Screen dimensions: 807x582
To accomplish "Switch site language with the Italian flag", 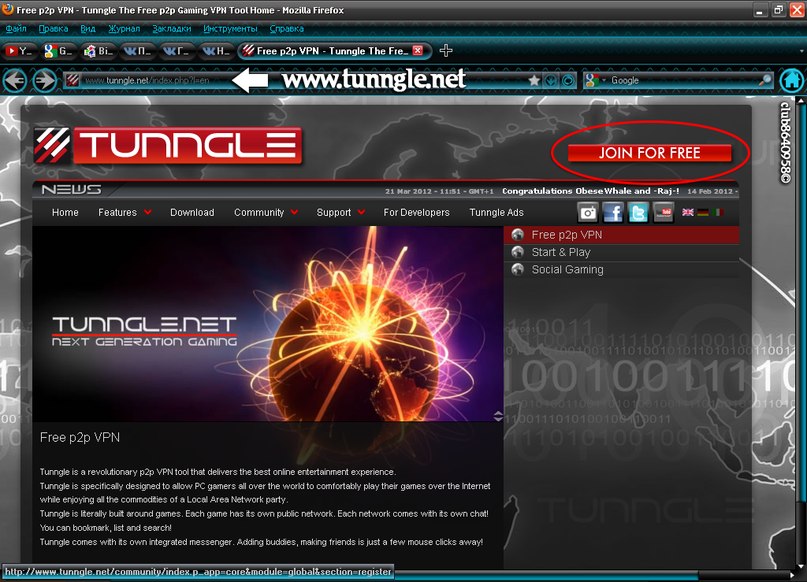I will [718, 212].
